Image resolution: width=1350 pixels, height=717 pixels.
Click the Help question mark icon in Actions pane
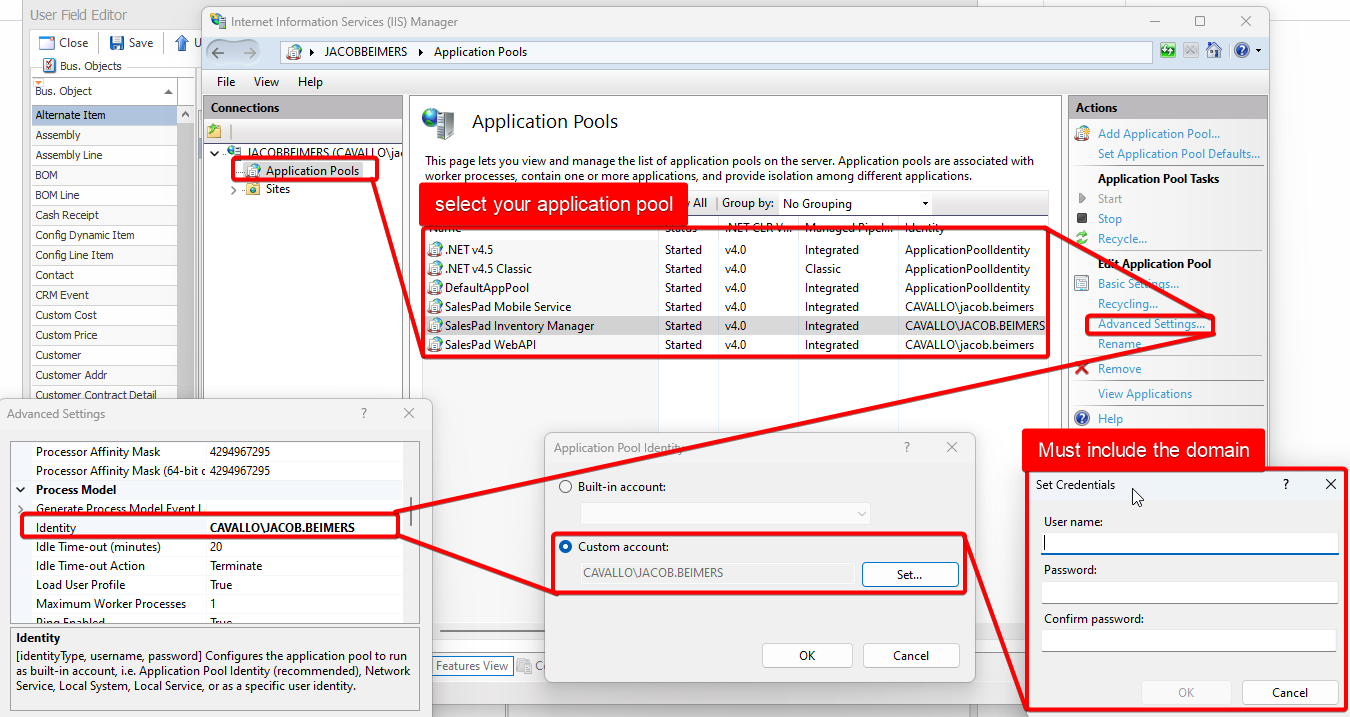pyautogui.click(x=1082, y=419)
